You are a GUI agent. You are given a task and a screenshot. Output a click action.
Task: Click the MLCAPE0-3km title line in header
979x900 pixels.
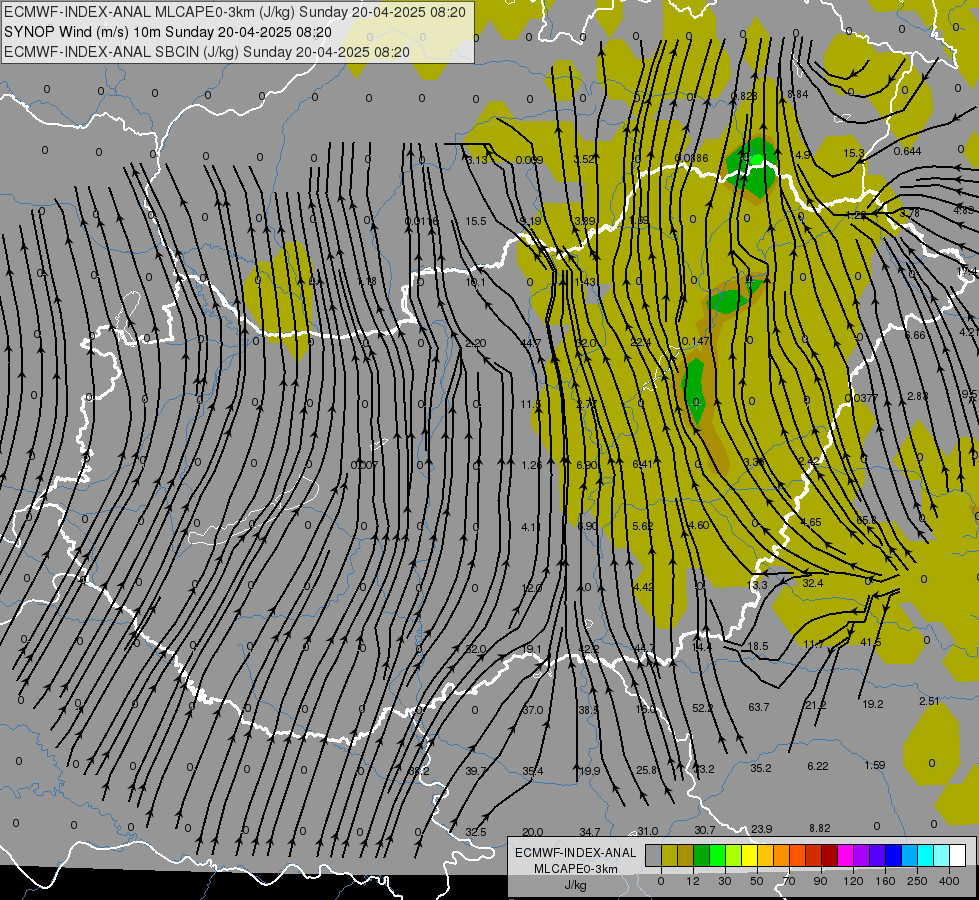click(235, 12)
